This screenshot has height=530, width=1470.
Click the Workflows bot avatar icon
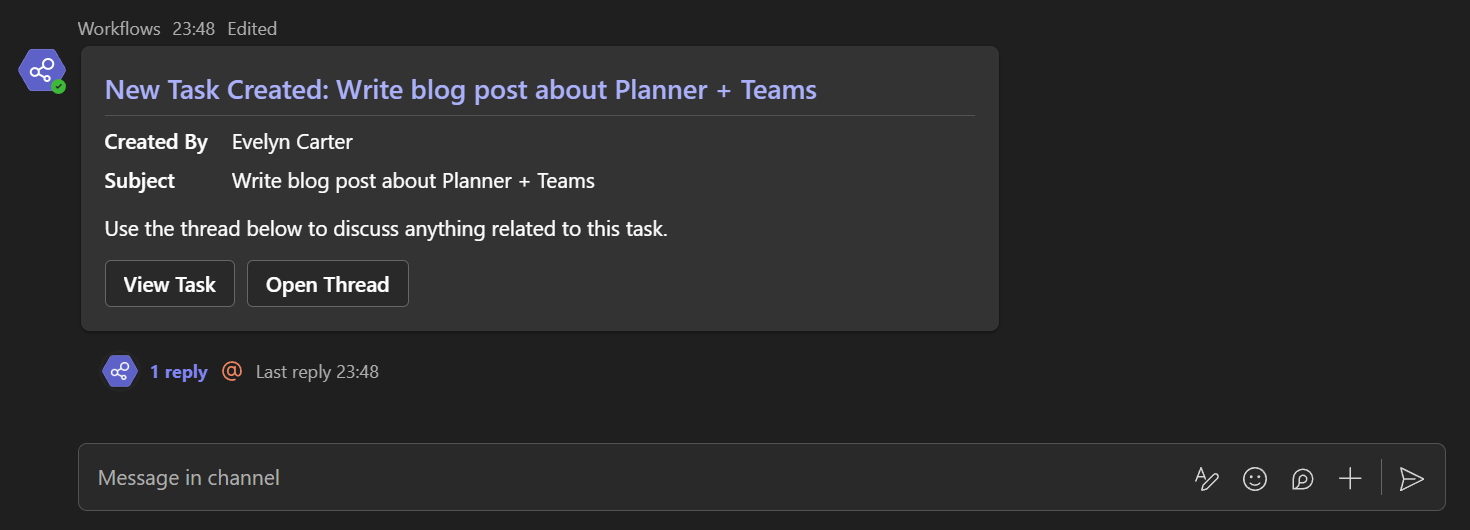point(42,71)
